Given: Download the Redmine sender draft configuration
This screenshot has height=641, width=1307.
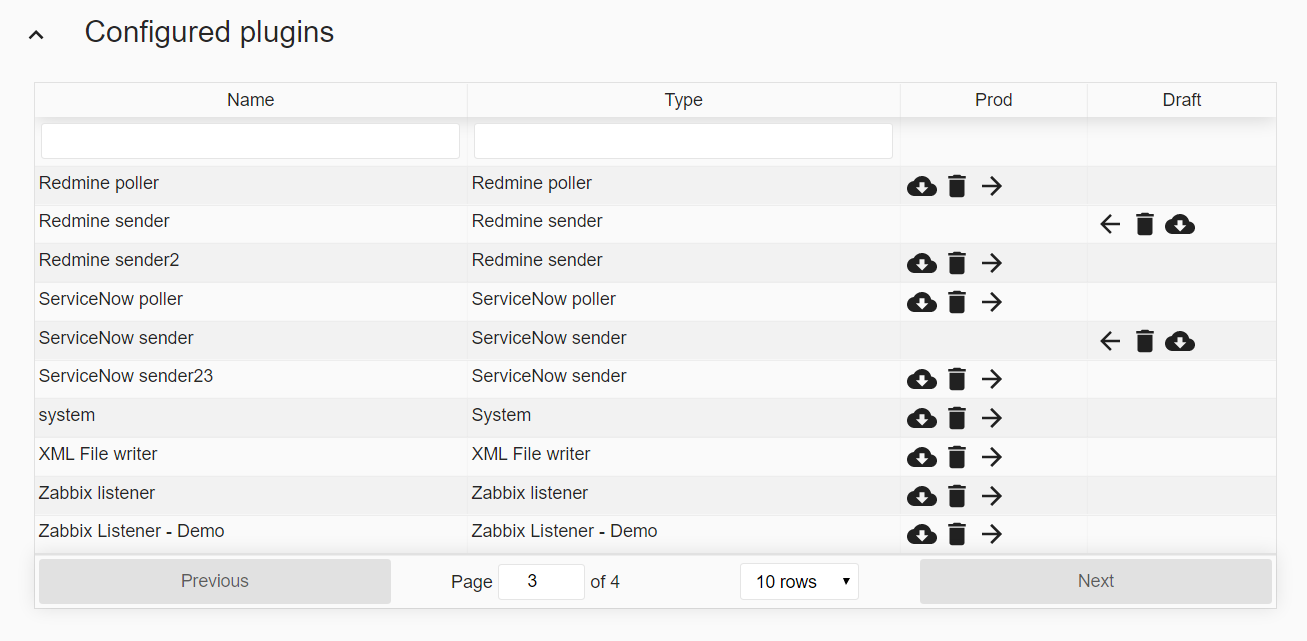Looking at the screenshot, I should point(1180,224).
